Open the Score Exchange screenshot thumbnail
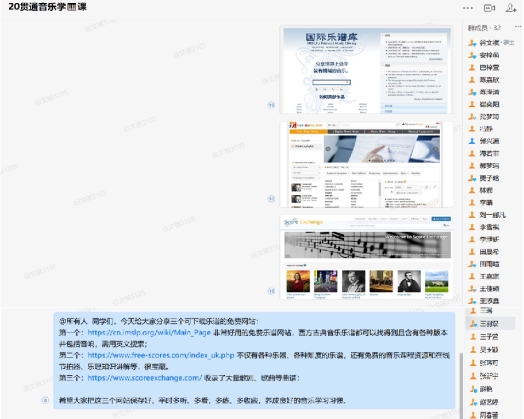The height and width of the screenshot is (419, 524). click(x=366, y=257)
